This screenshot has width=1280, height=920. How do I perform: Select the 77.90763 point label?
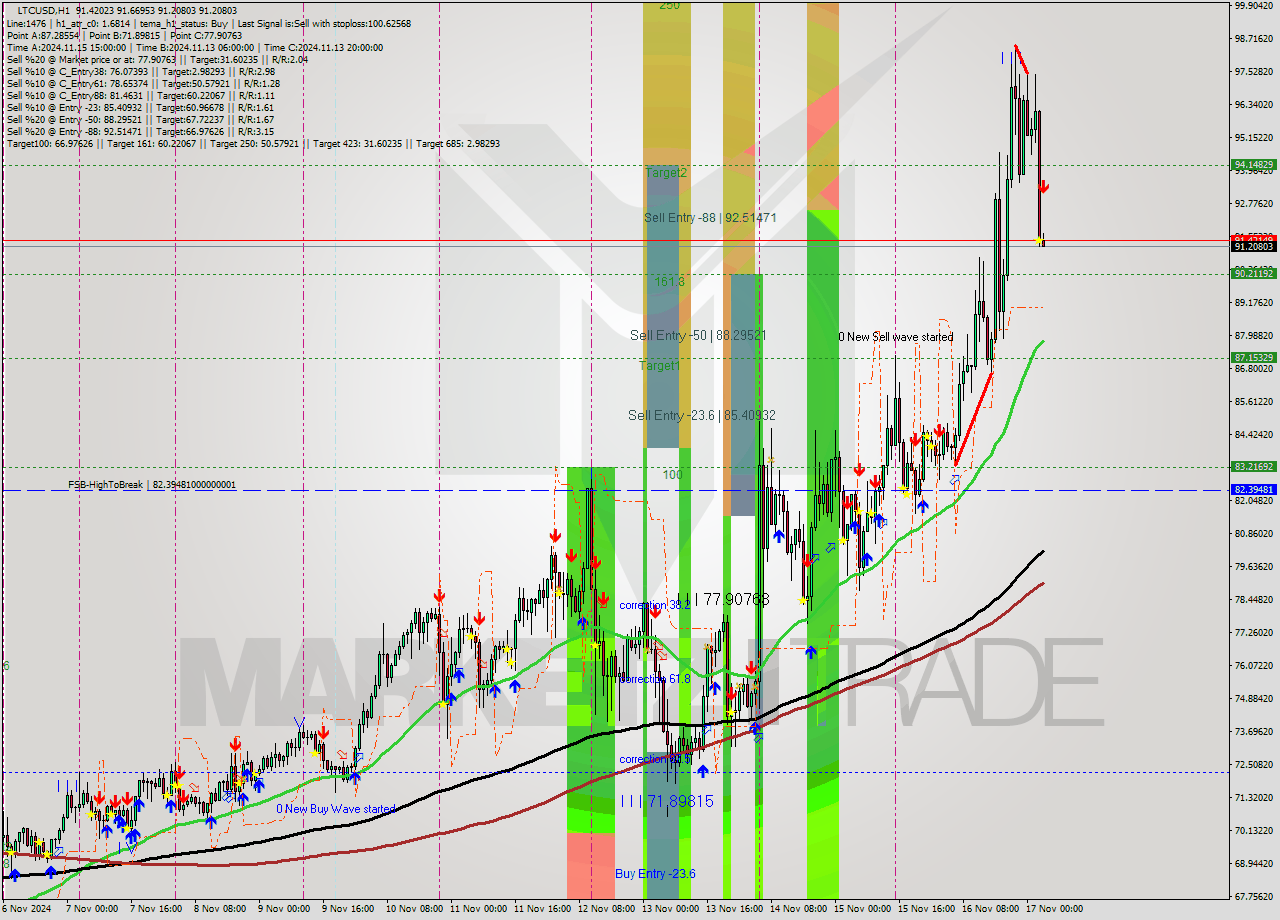tap(726, 599)
